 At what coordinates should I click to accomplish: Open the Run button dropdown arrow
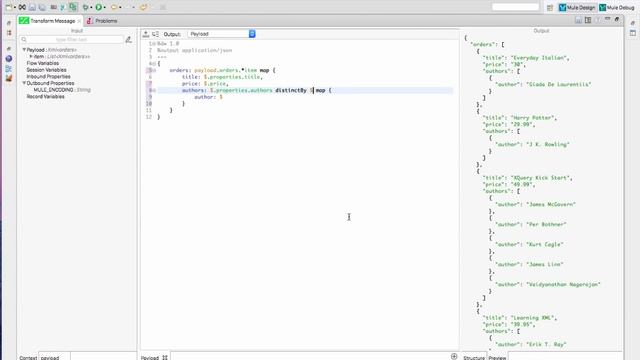pyautogui.click(x=105, y=7)
